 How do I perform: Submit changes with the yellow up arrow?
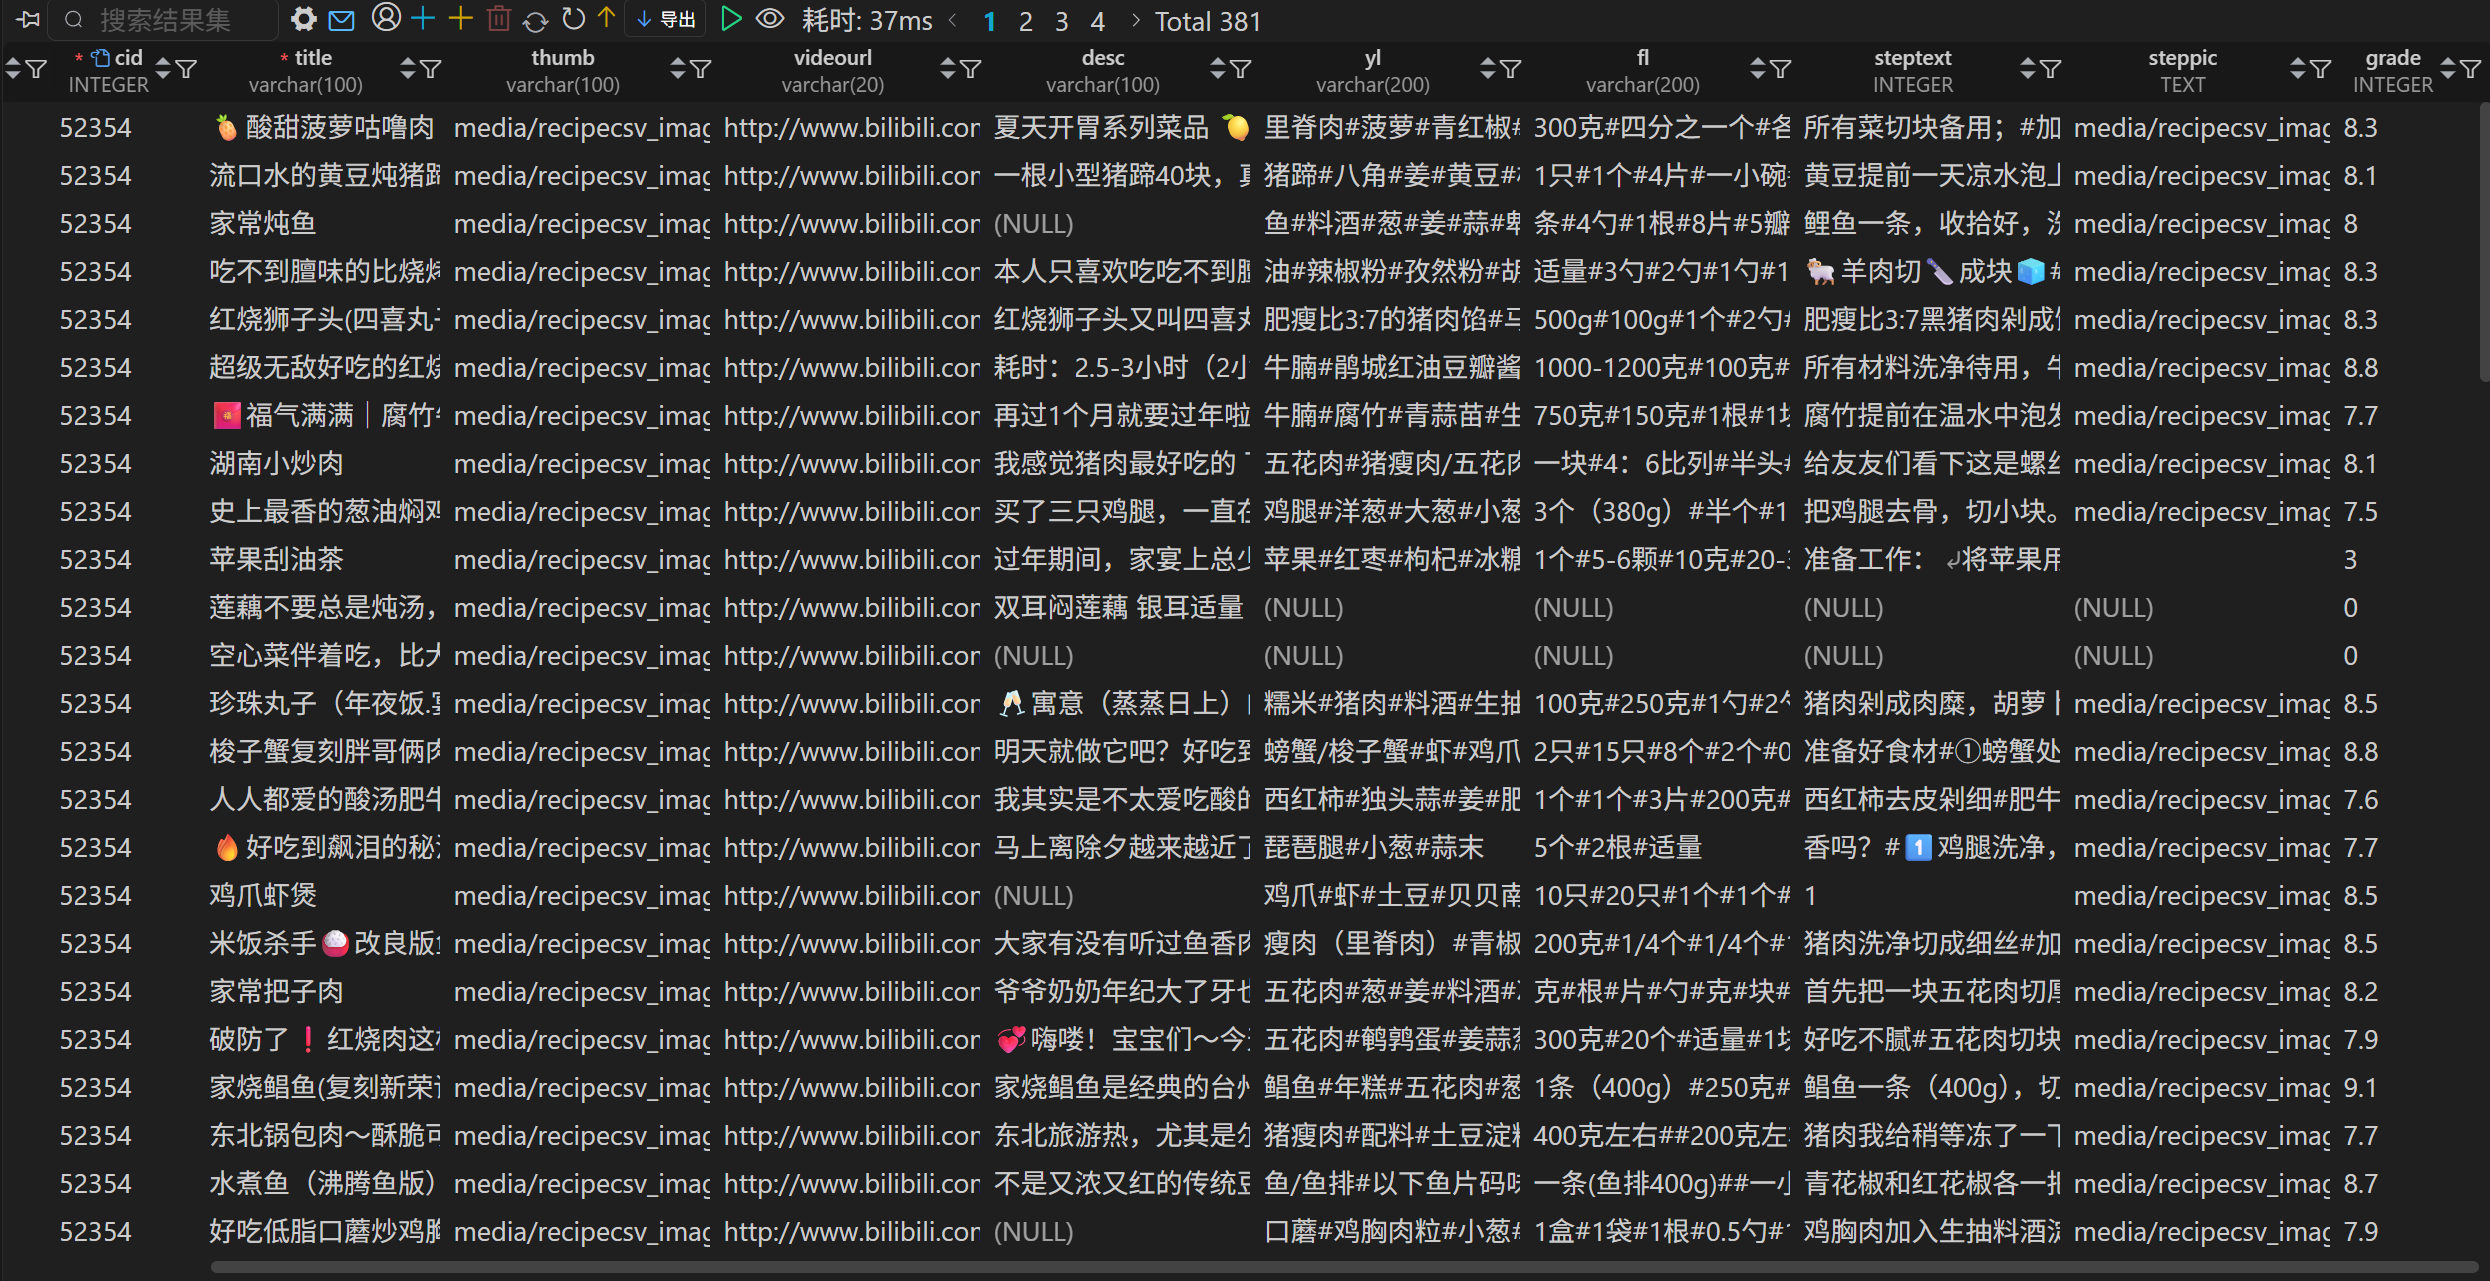point(606,19)
